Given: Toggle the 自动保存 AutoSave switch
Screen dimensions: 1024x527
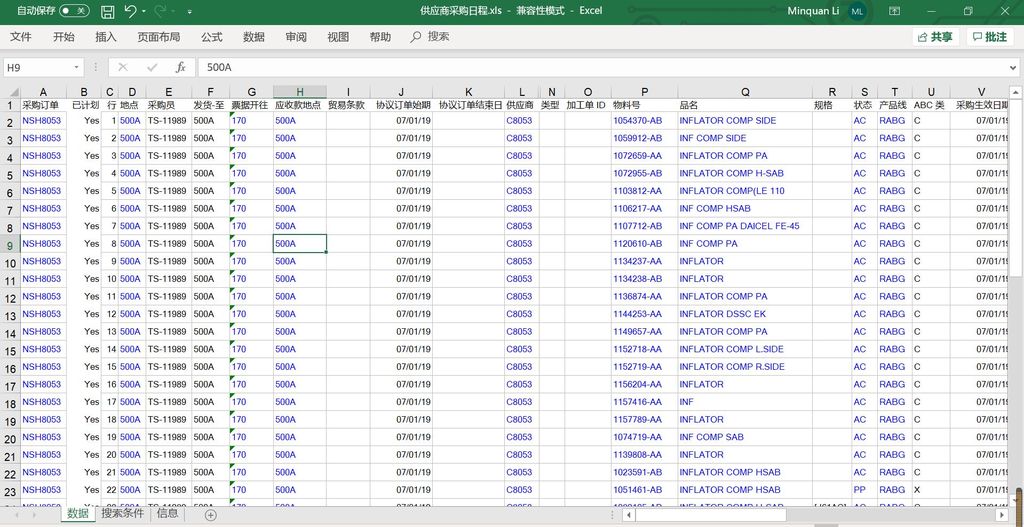Looking at the screenshot, I should (x=74, y=11).
